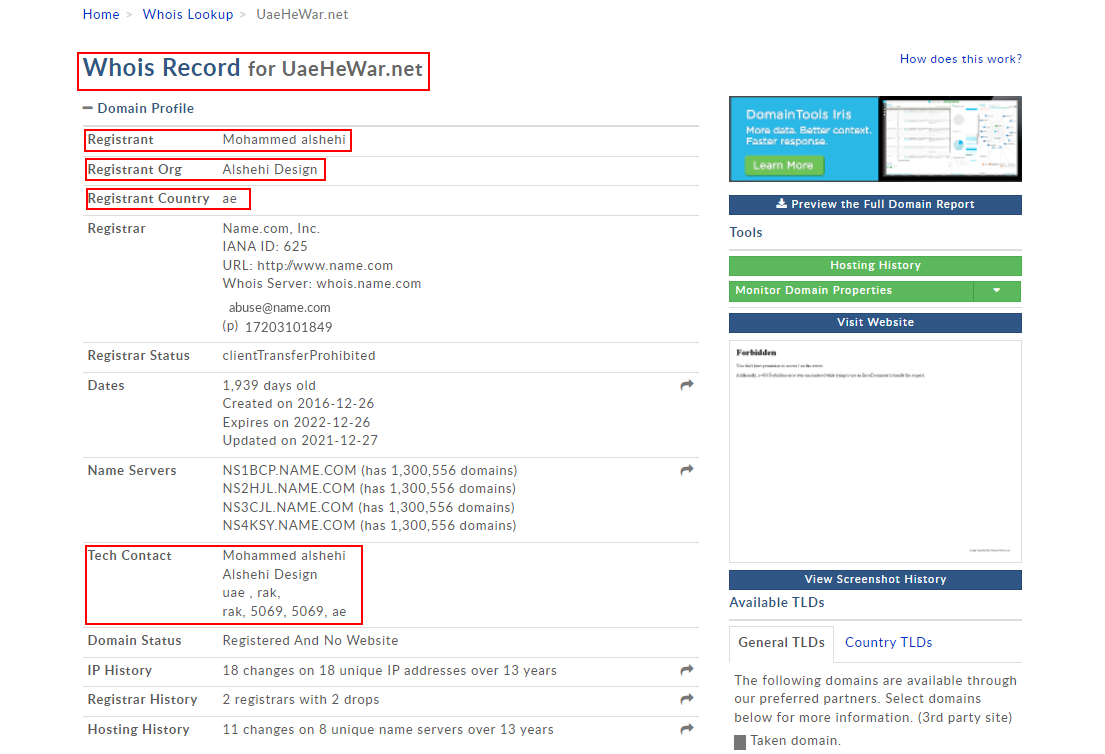This screenshot has width=1105, height=754.
Task: Open the Dates share arrow icon
Action: [x=686, y=385]
